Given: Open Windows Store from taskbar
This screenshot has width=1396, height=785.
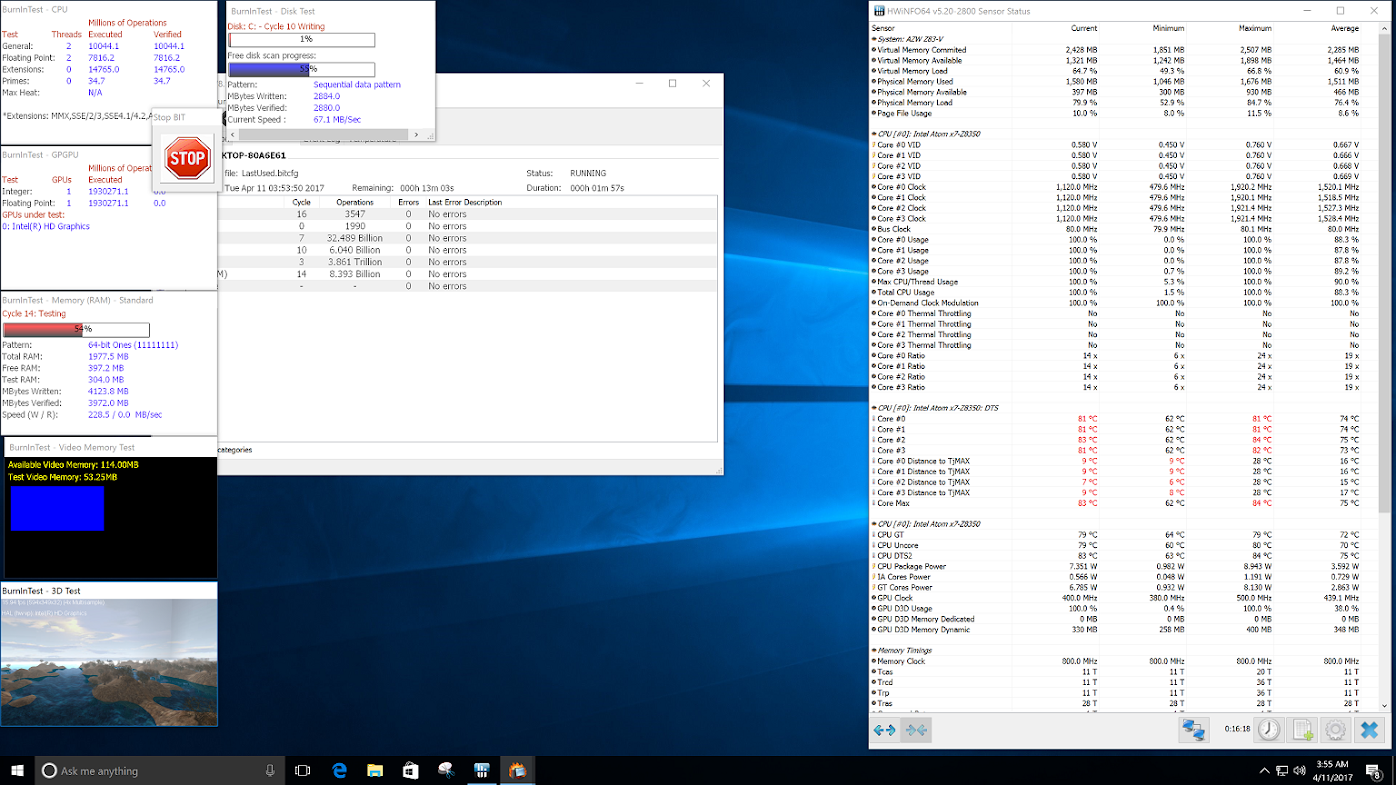Looking at the screenshot, I should pyautogui.click(x=410, y=770).
